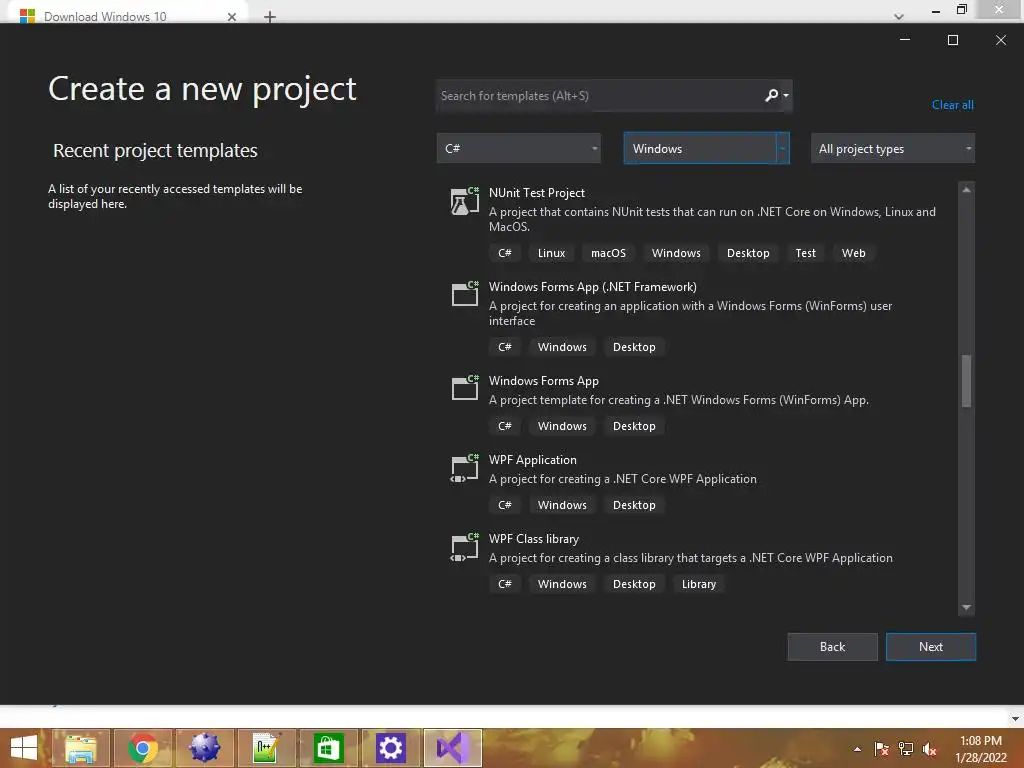Expand the browser tab list chevron
This screenshot has height=768, width=1024.
coord(899,16)
